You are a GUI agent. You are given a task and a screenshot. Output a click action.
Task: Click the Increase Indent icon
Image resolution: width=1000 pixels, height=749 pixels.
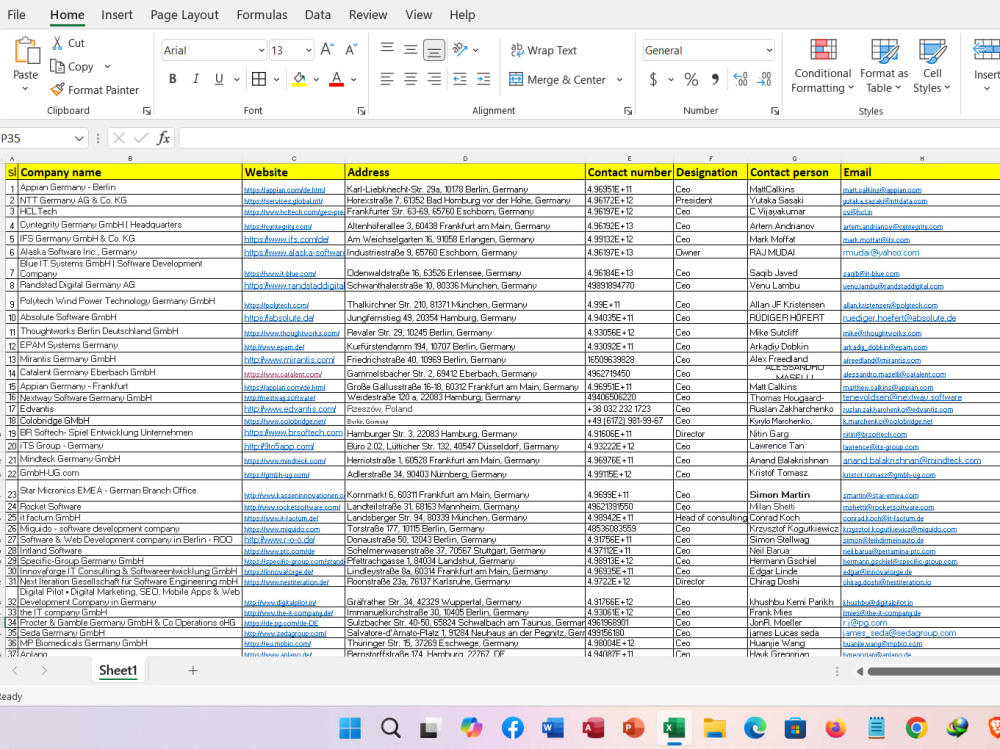click(x=483, y=79)
